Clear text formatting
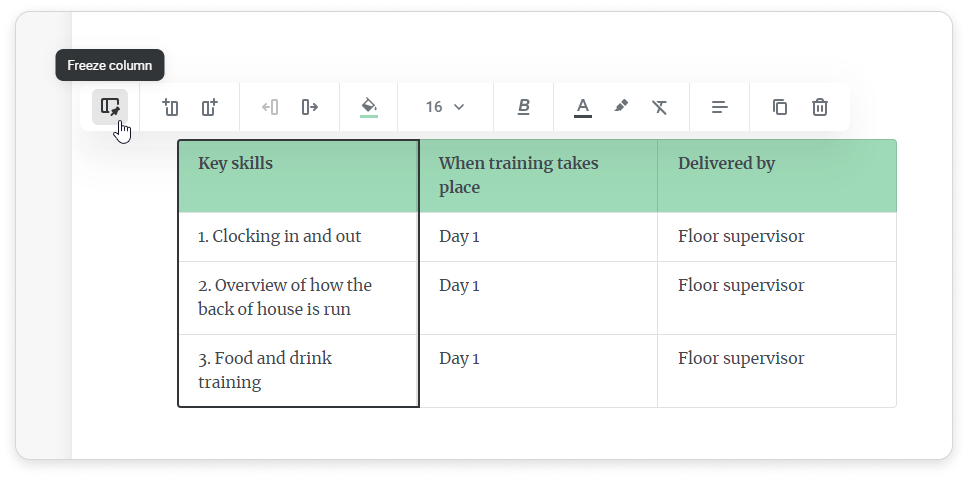The width and height of the screenshot is (968, 479). point(659,107)
